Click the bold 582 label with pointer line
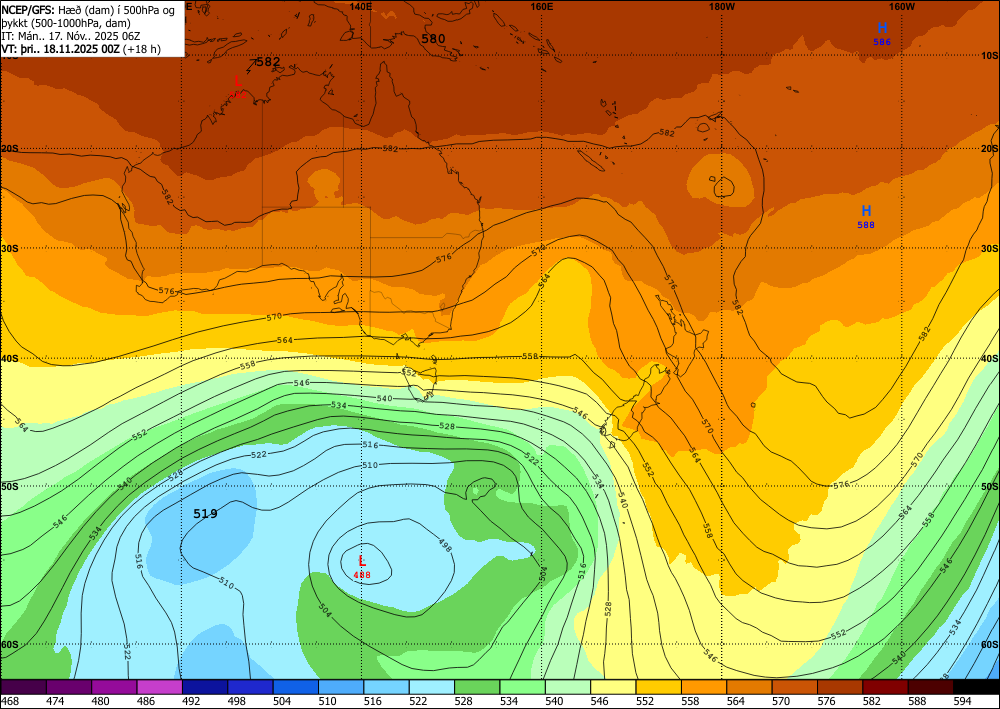This screenshot has width=1000, height=709. point(268,62)
